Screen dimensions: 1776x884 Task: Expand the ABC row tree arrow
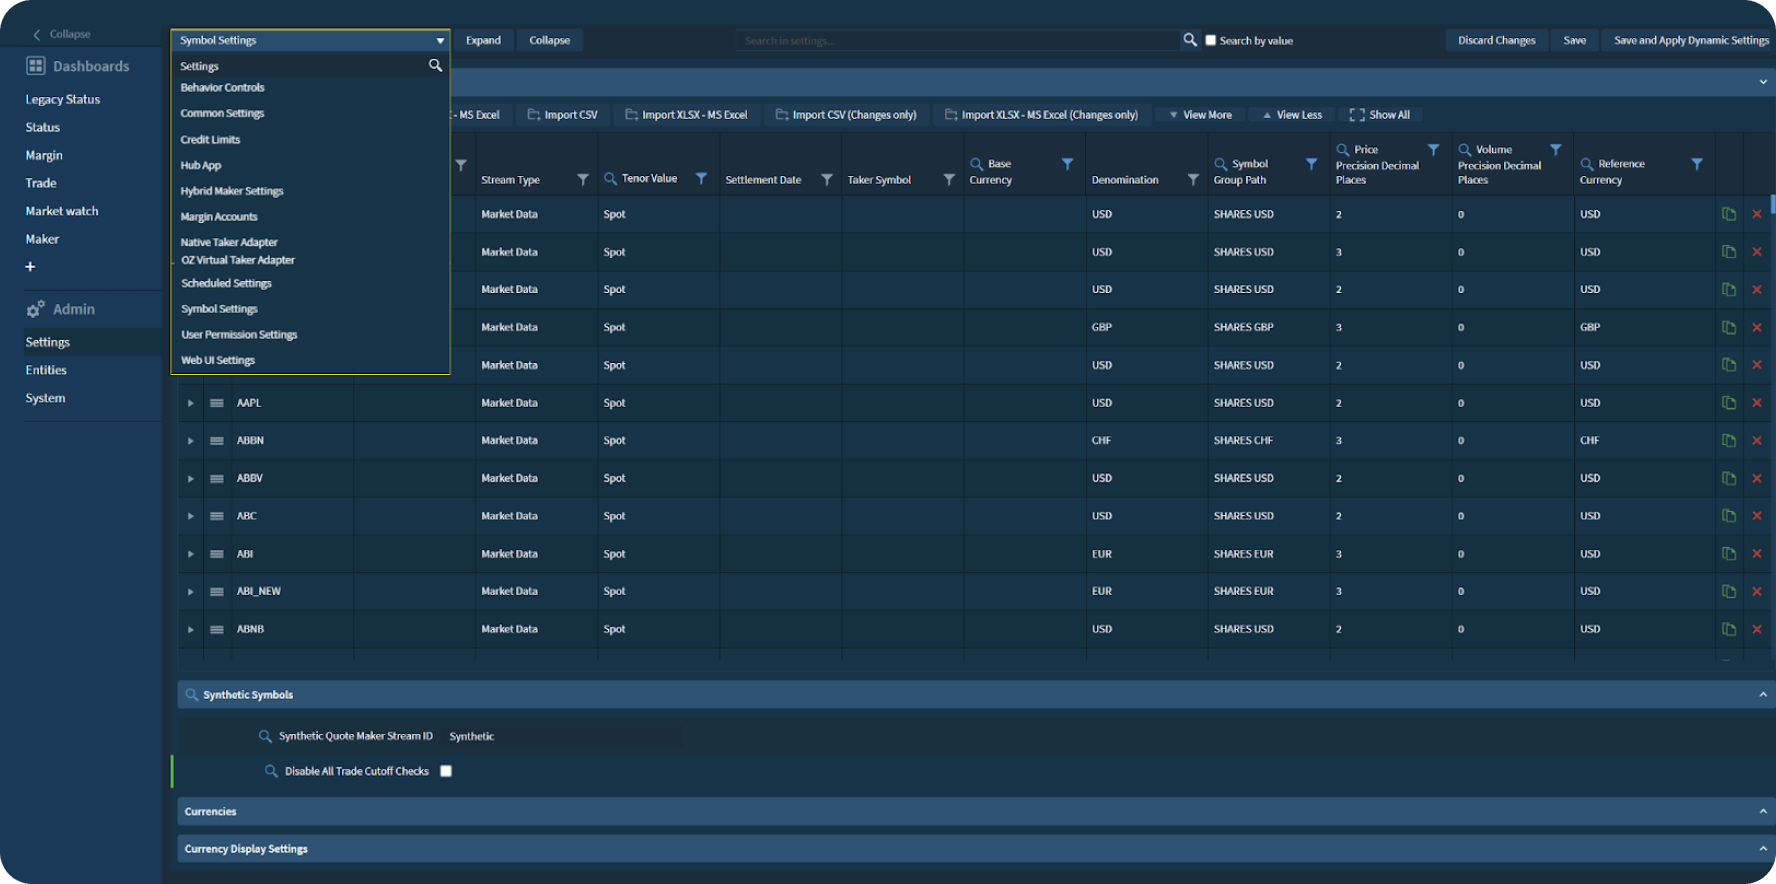(x=190, y=516)
